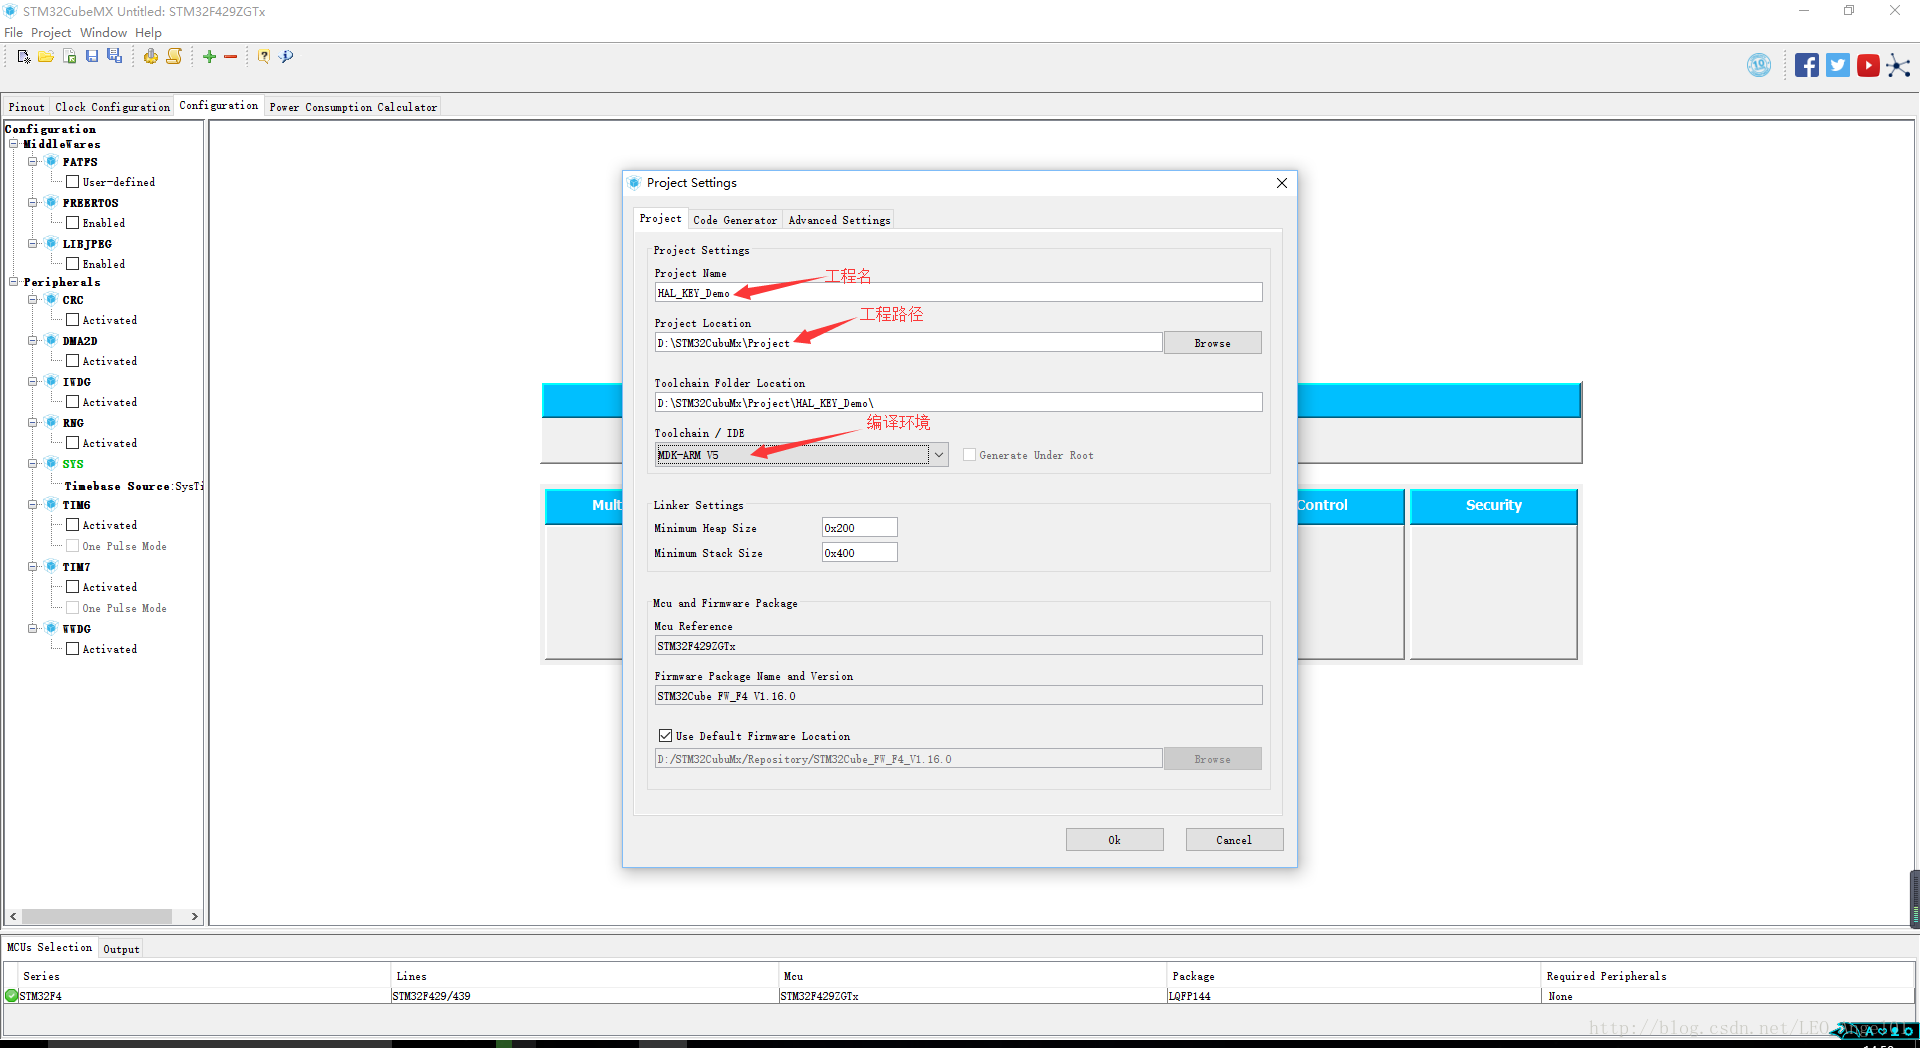Click the Generate Code gear icon
Screen dimensions: 1920x1048
point(150,57)
